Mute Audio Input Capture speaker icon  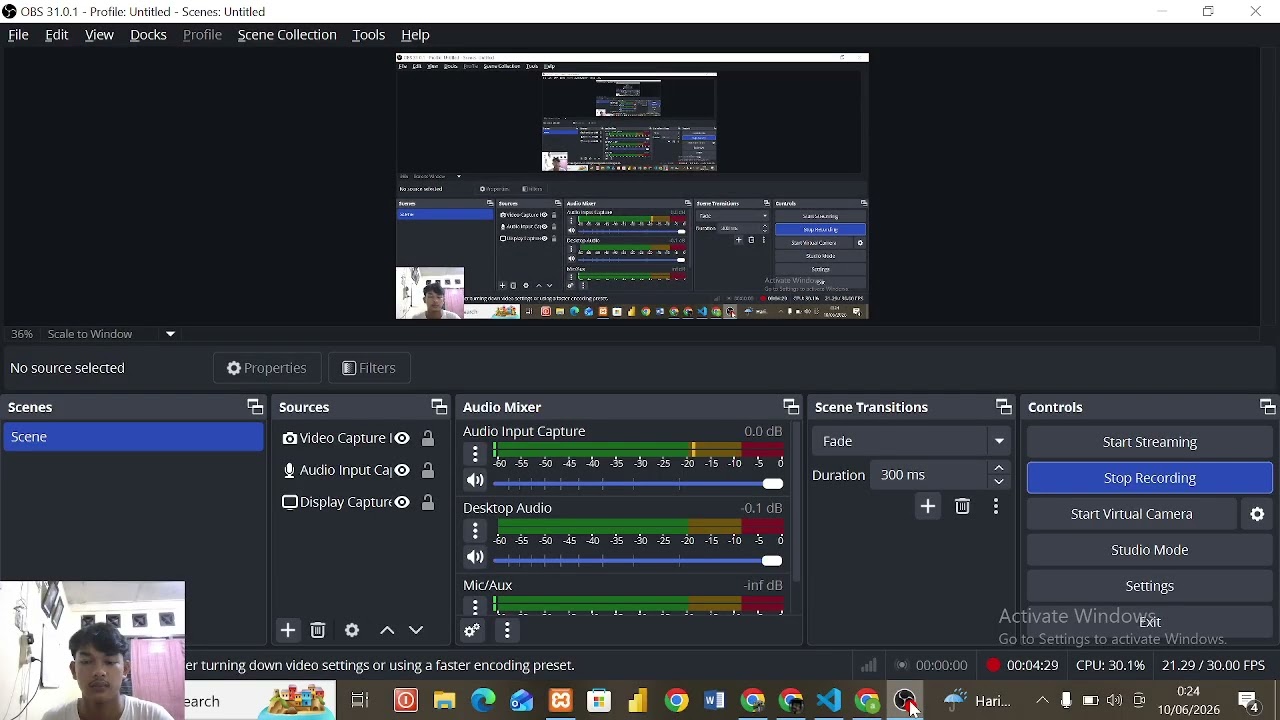point(476,482)
